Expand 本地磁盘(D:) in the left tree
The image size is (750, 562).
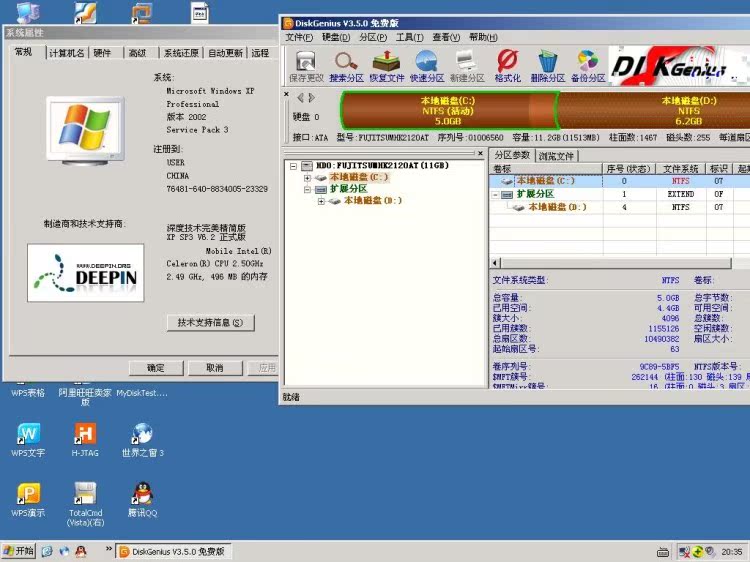(321, 201)
